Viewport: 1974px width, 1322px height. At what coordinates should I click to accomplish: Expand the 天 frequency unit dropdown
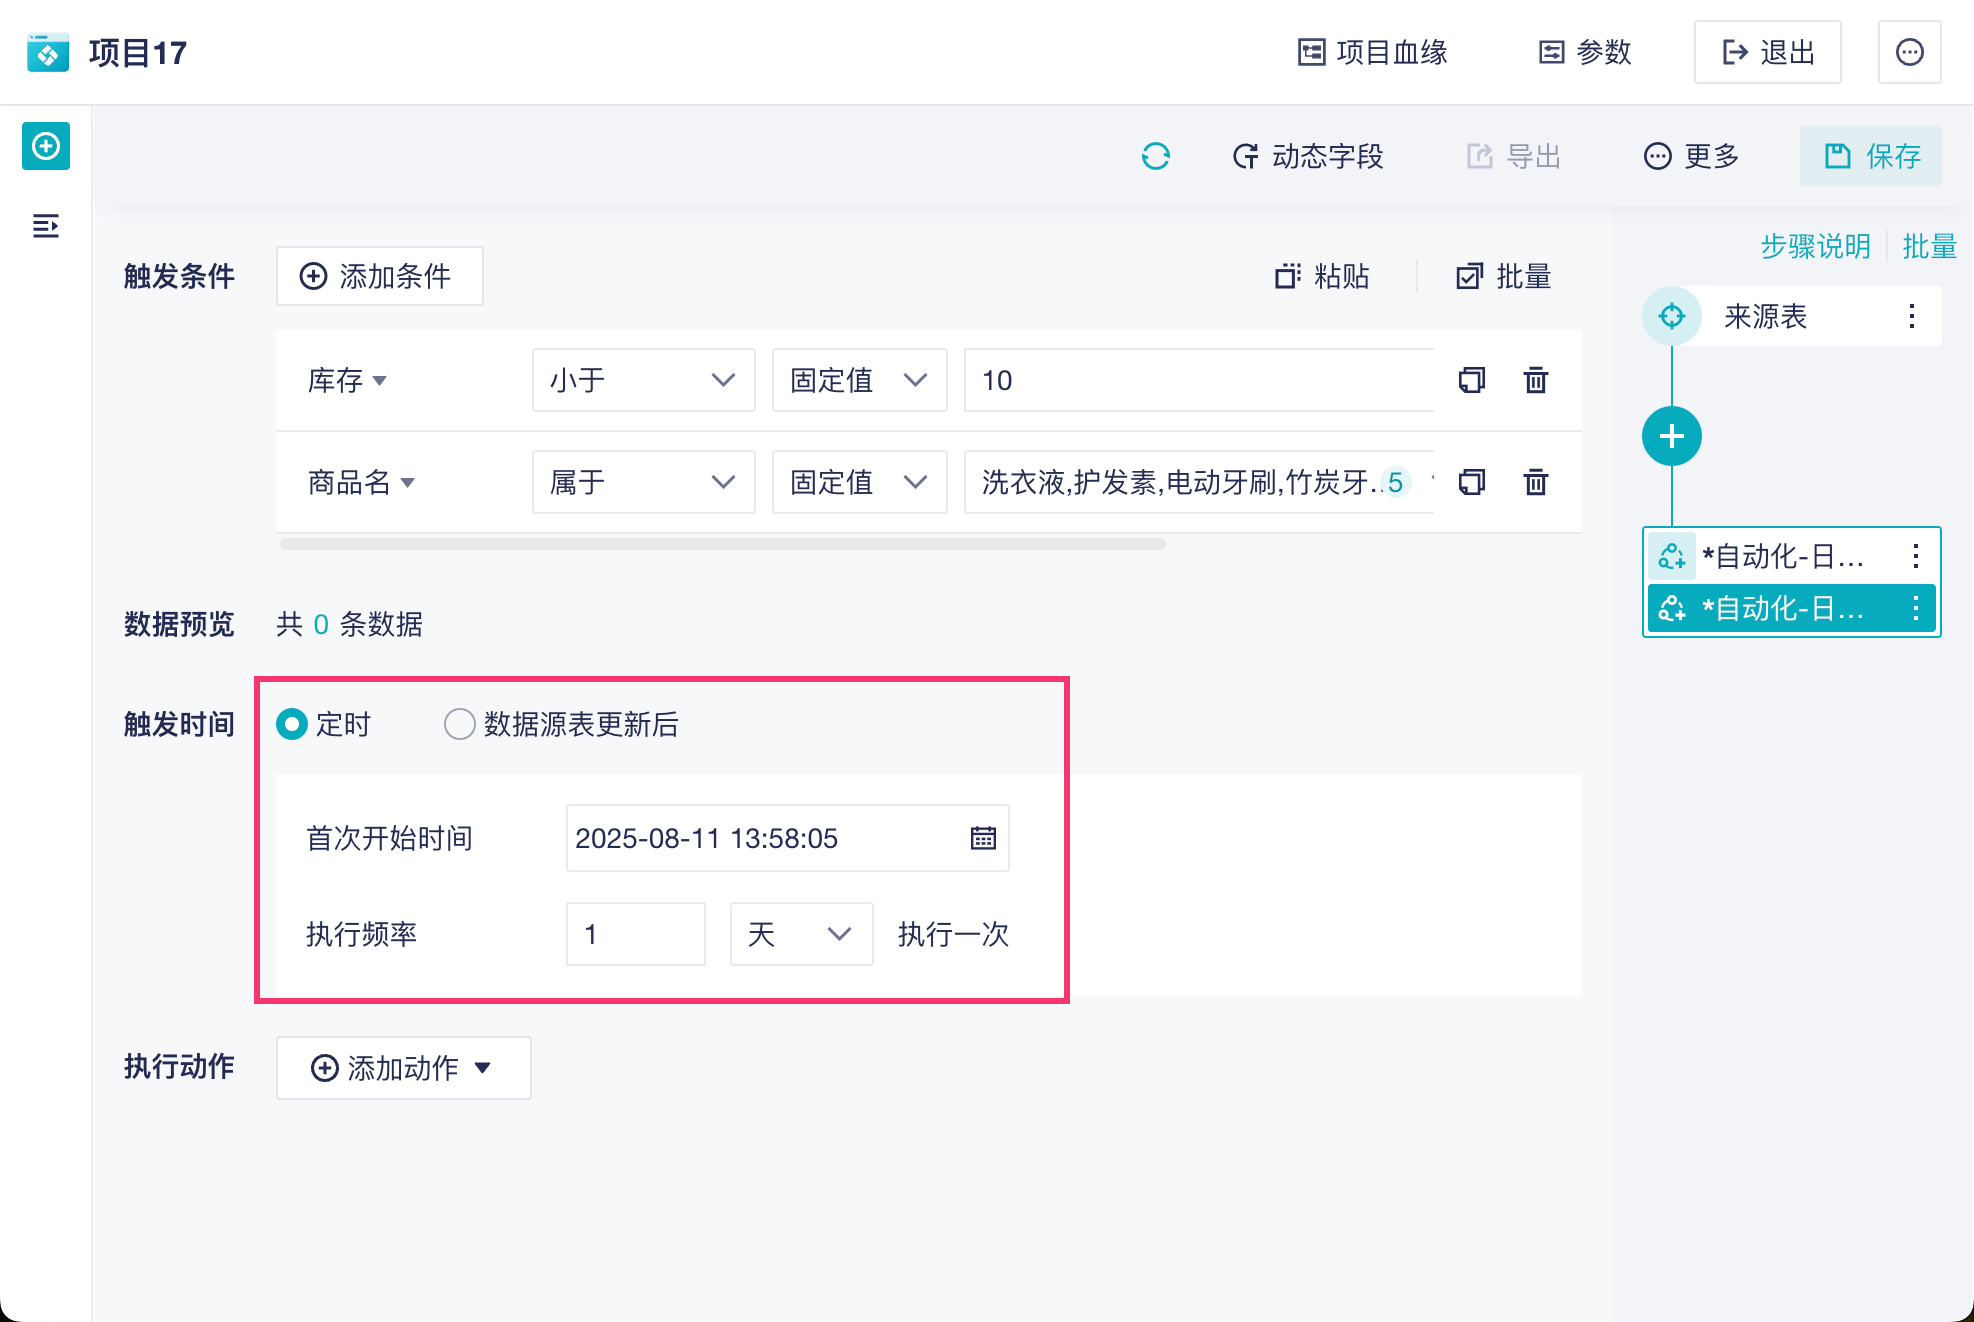pyautogui.click(x=800, y=934)
